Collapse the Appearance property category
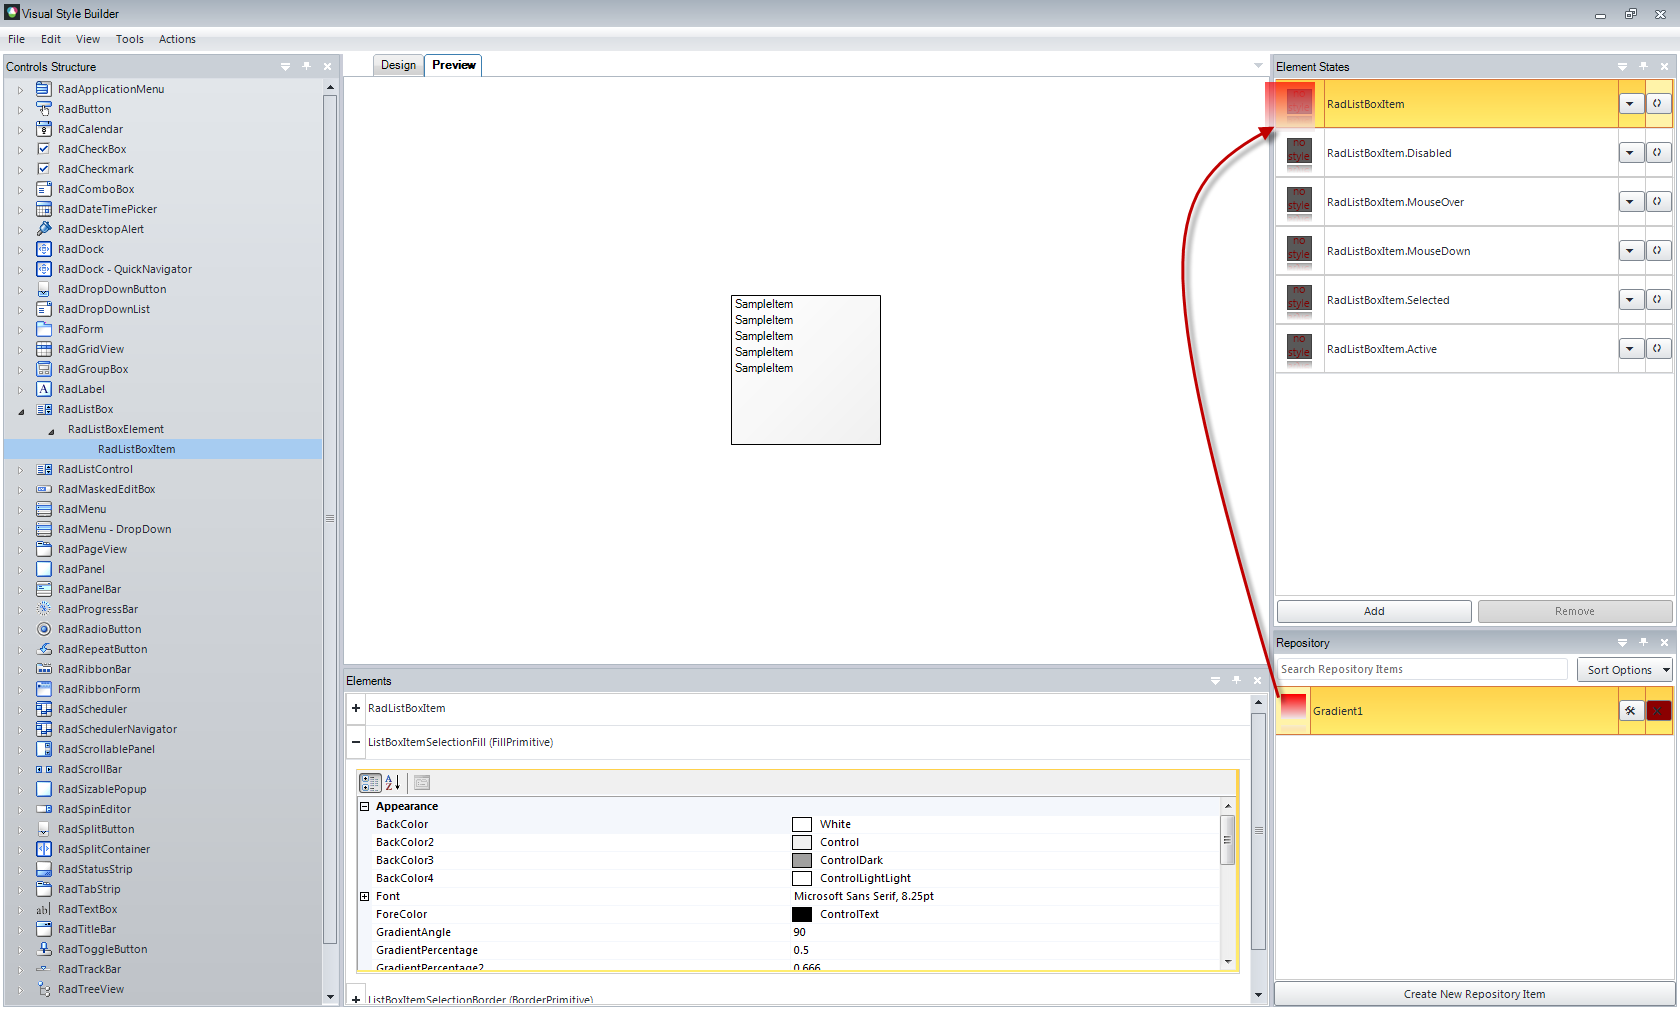The height and width of the screenshot is (1010, 1680). coord(365,806)
